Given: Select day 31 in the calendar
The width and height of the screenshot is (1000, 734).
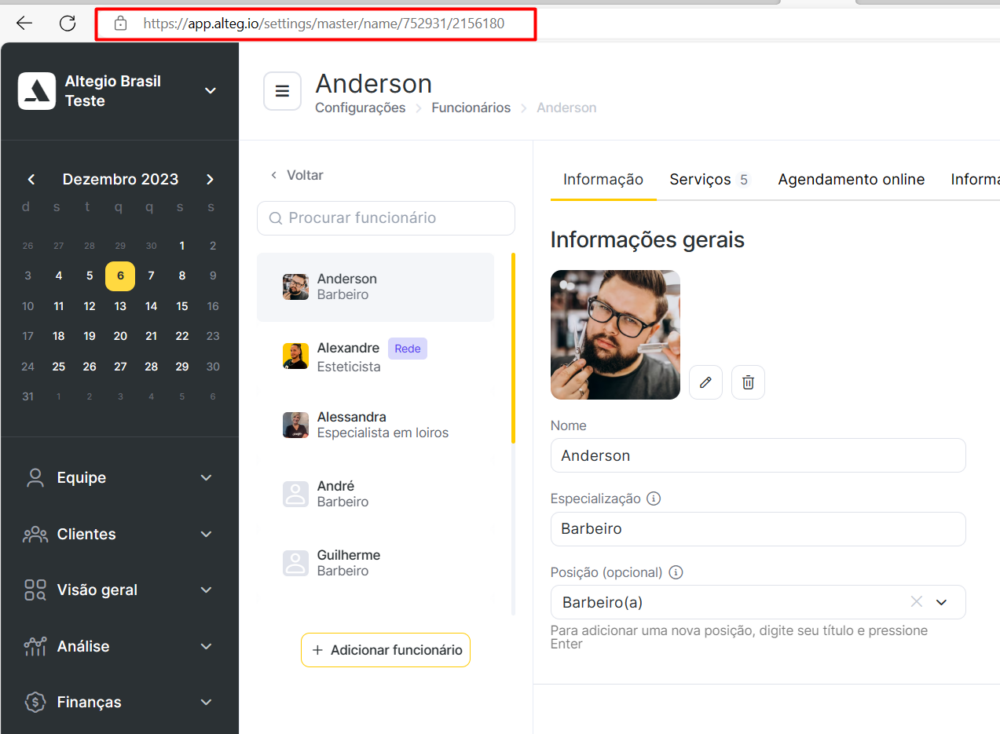Looking at the screenshot, I should pyautogui.click(x=28, y=397).
